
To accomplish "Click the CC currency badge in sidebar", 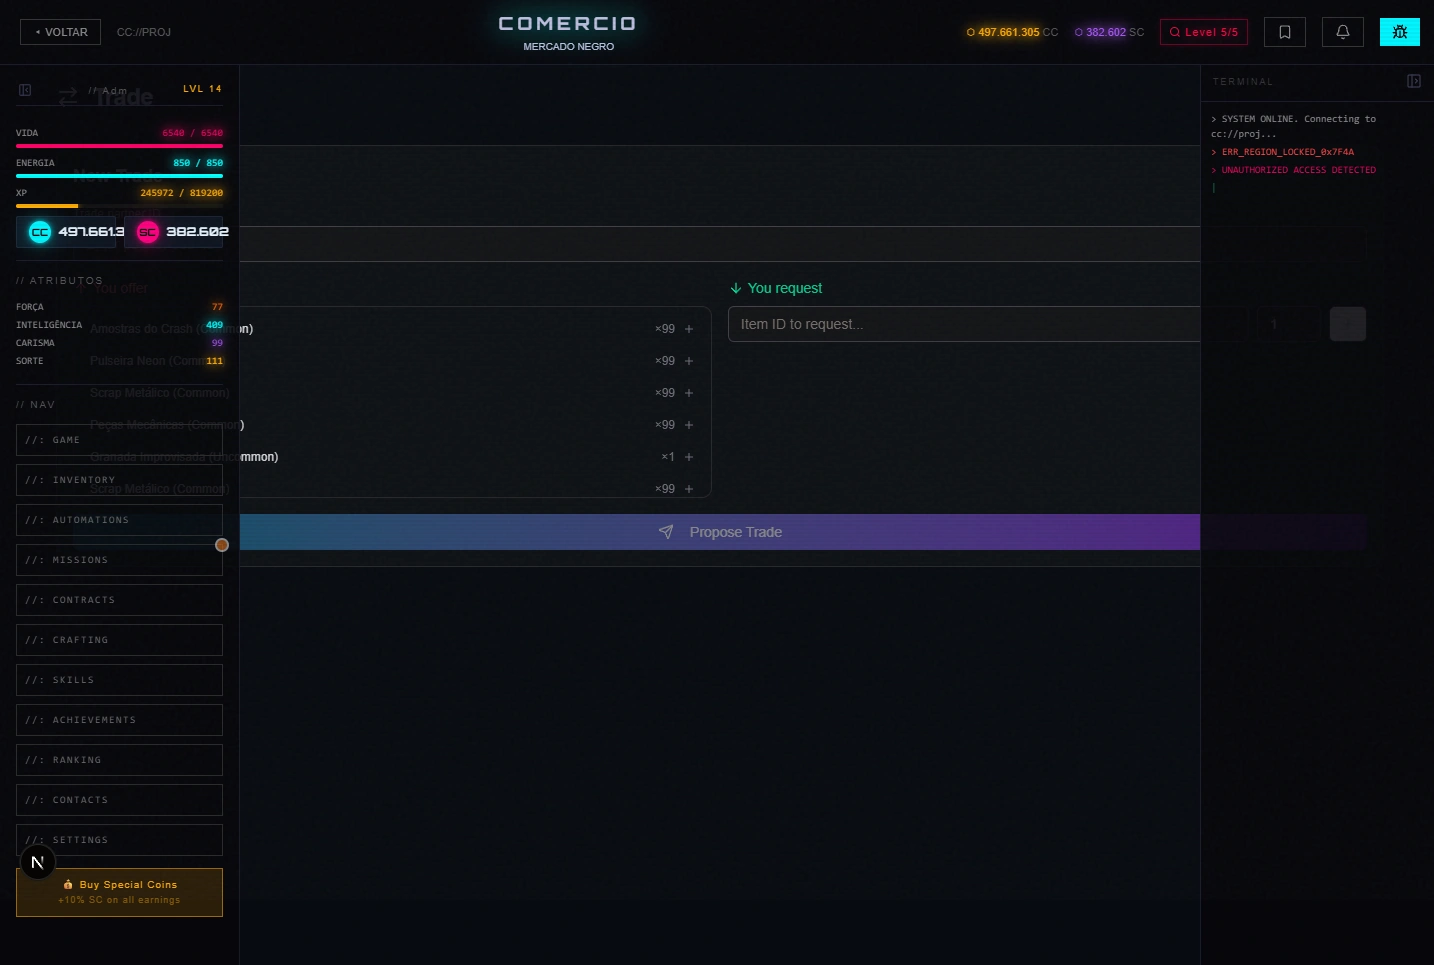I will tap(66, 232).
